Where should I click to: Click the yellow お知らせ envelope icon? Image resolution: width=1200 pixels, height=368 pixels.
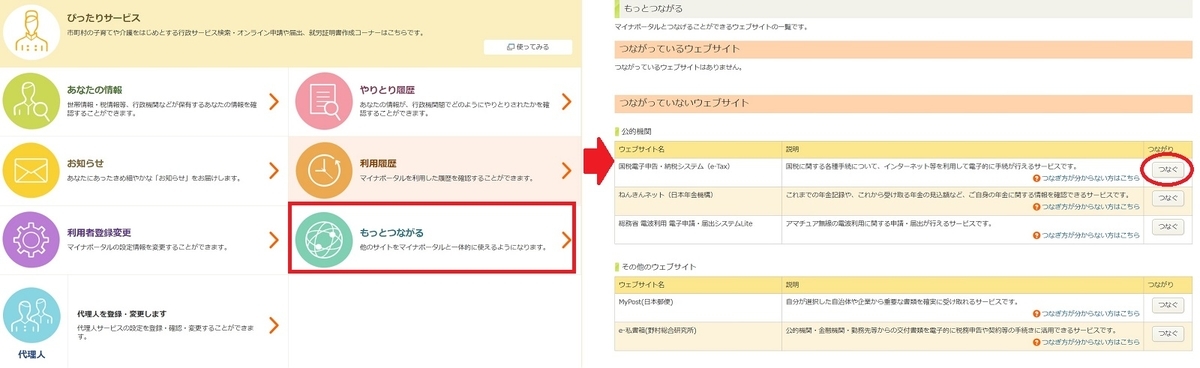(31, 169)
